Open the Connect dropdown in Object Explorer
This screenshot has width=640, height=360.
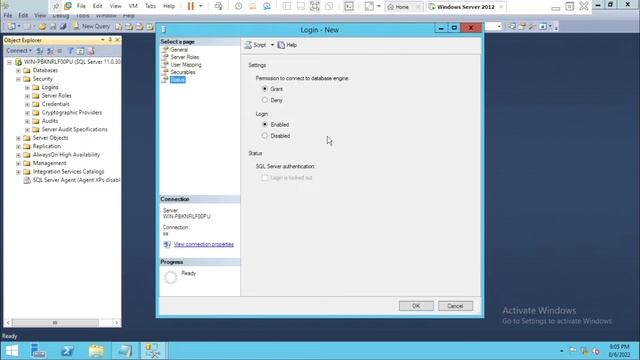click(19, 51)
